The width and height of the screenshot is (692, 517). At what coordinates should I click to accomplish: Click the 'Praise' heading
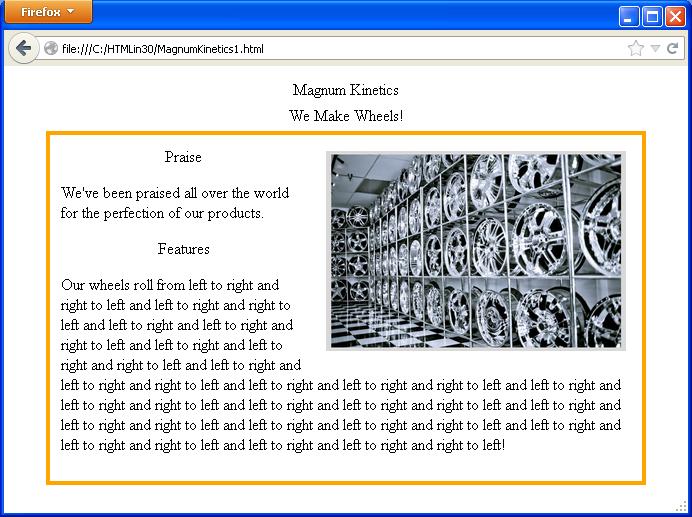pos(183,157)
